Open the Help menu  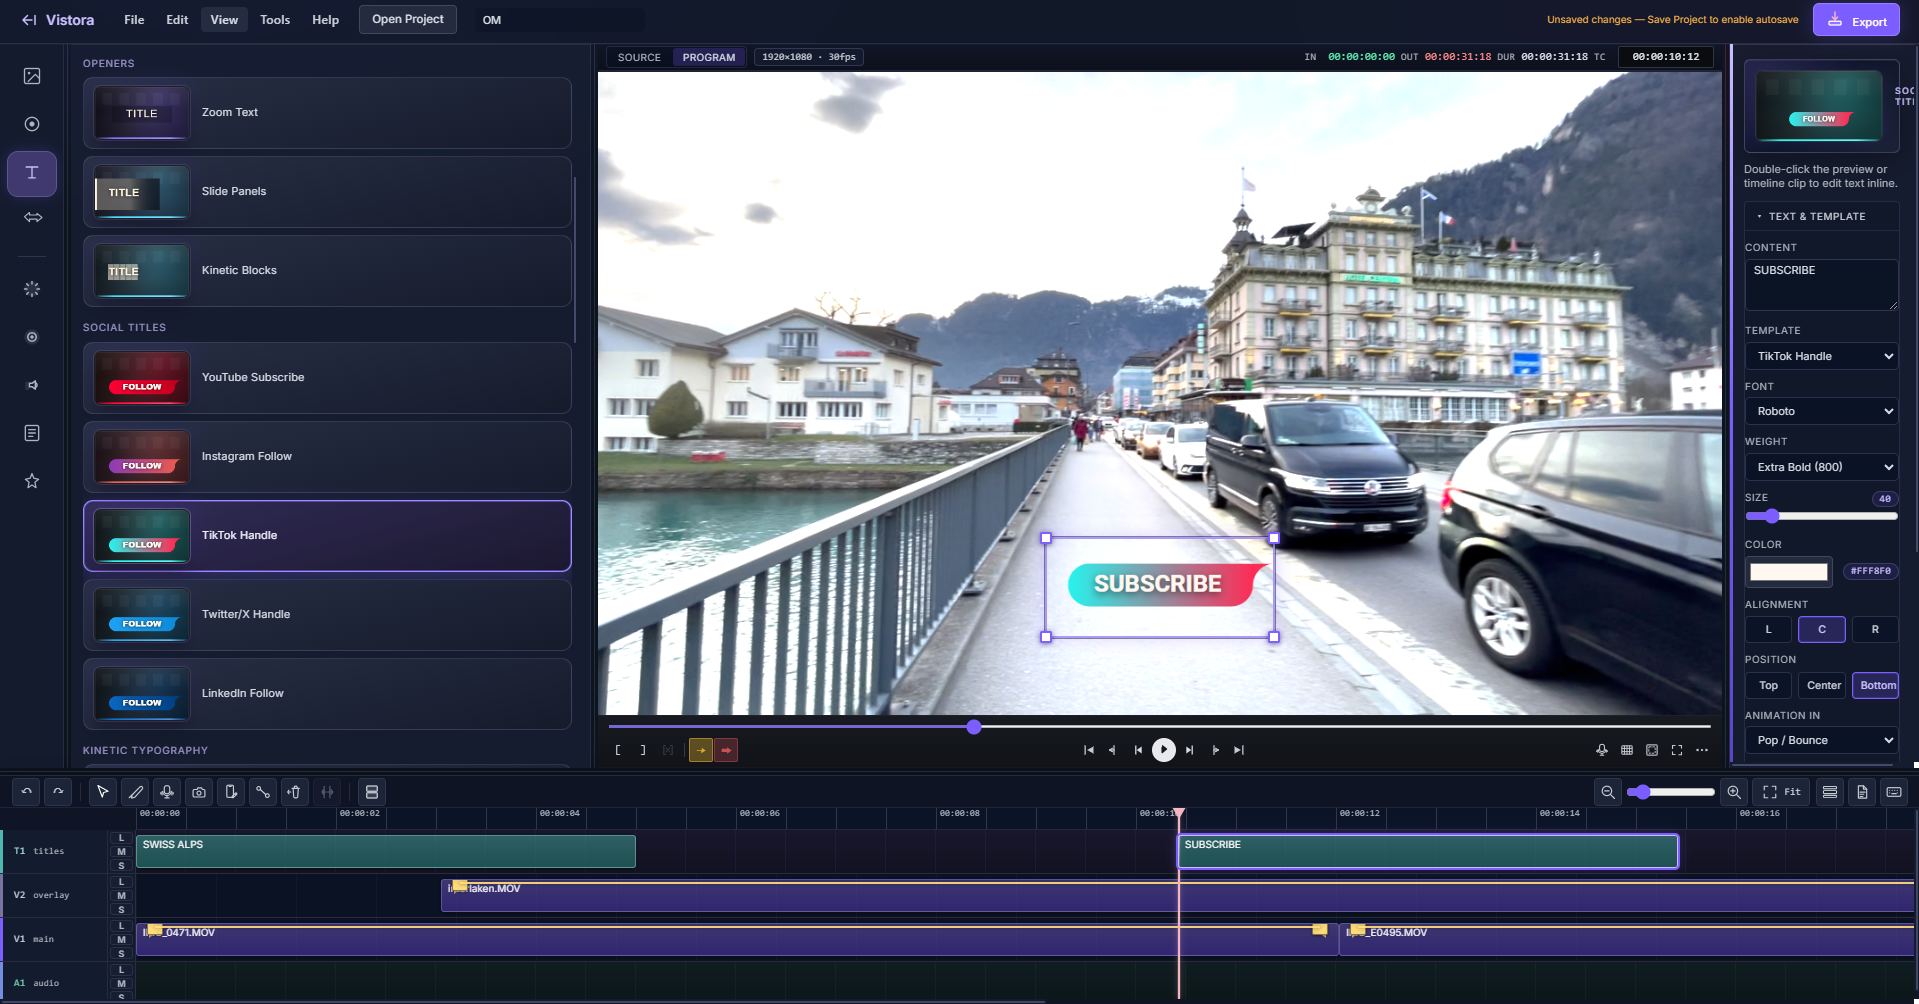point(325,20)
